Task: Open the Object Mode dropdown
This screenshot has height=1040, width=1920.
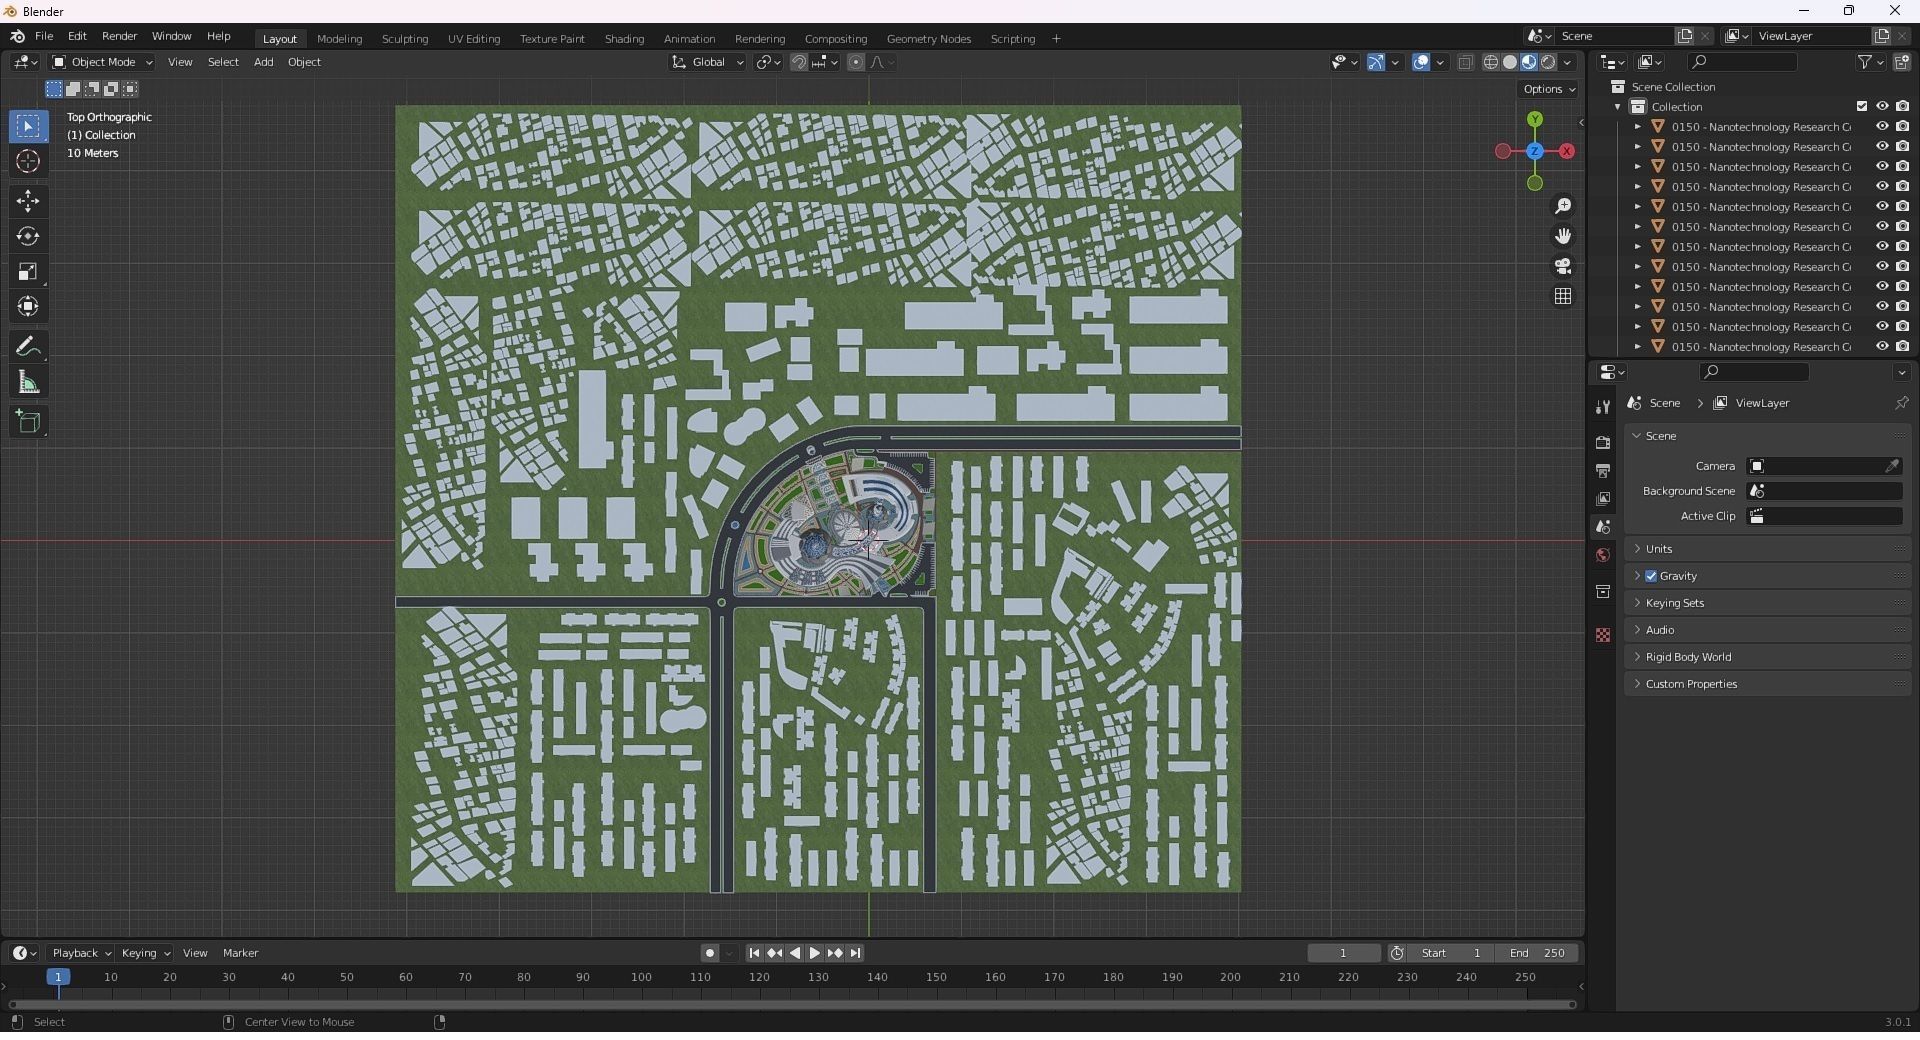Action: (x=102, y=62)
